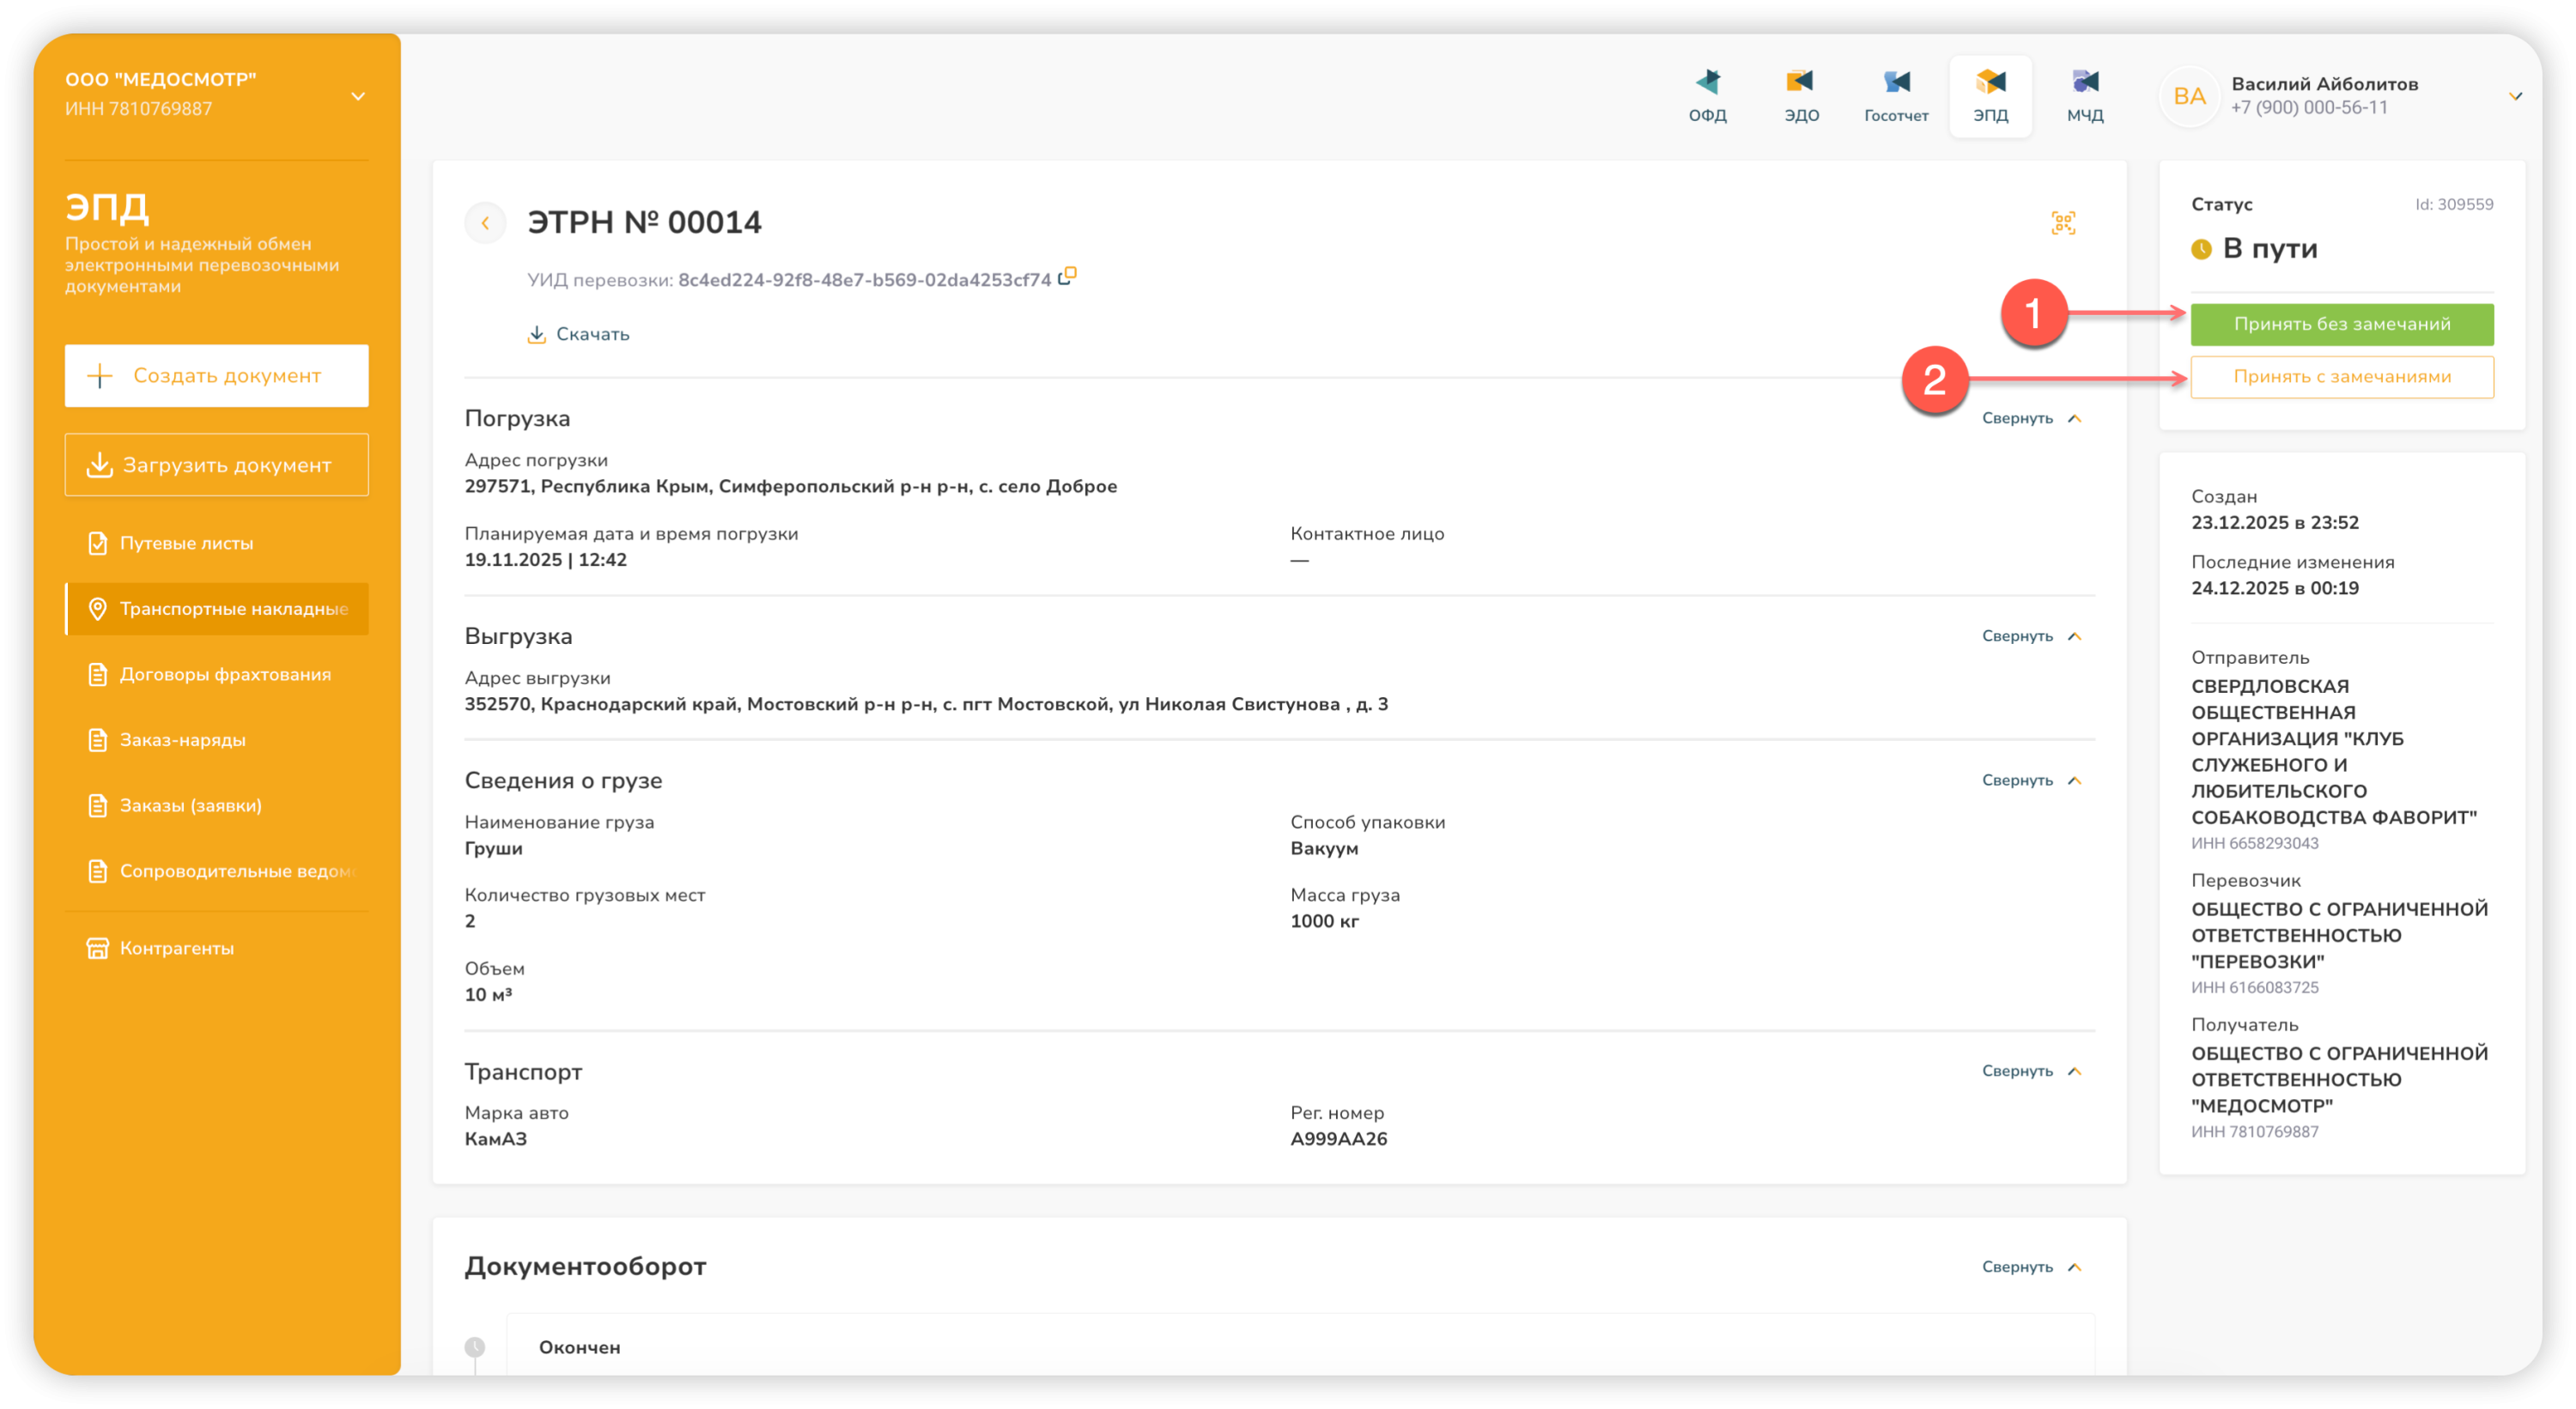Open Путевые листы in the sidebar
The height and width of the screenshot is (1409, 2576).
186,543
